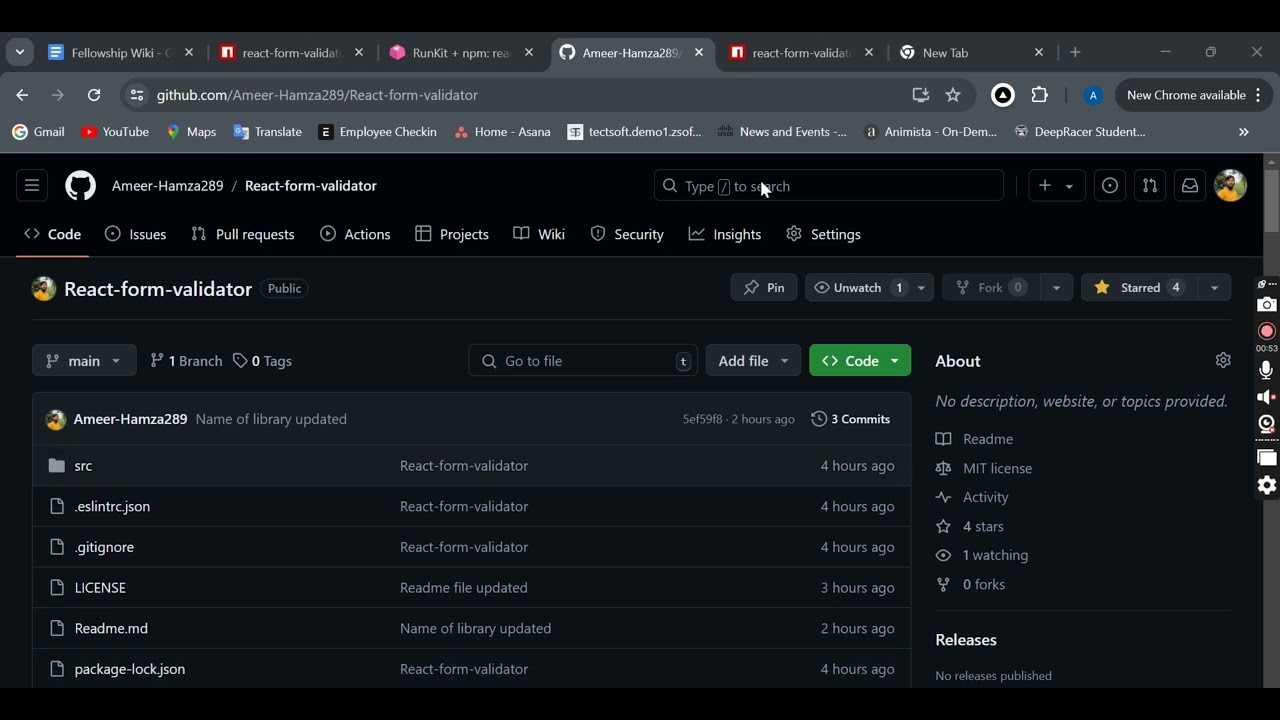Open the Wiki tab
Viewport: 1280px width, 720px height.
[x=540, y=235]
